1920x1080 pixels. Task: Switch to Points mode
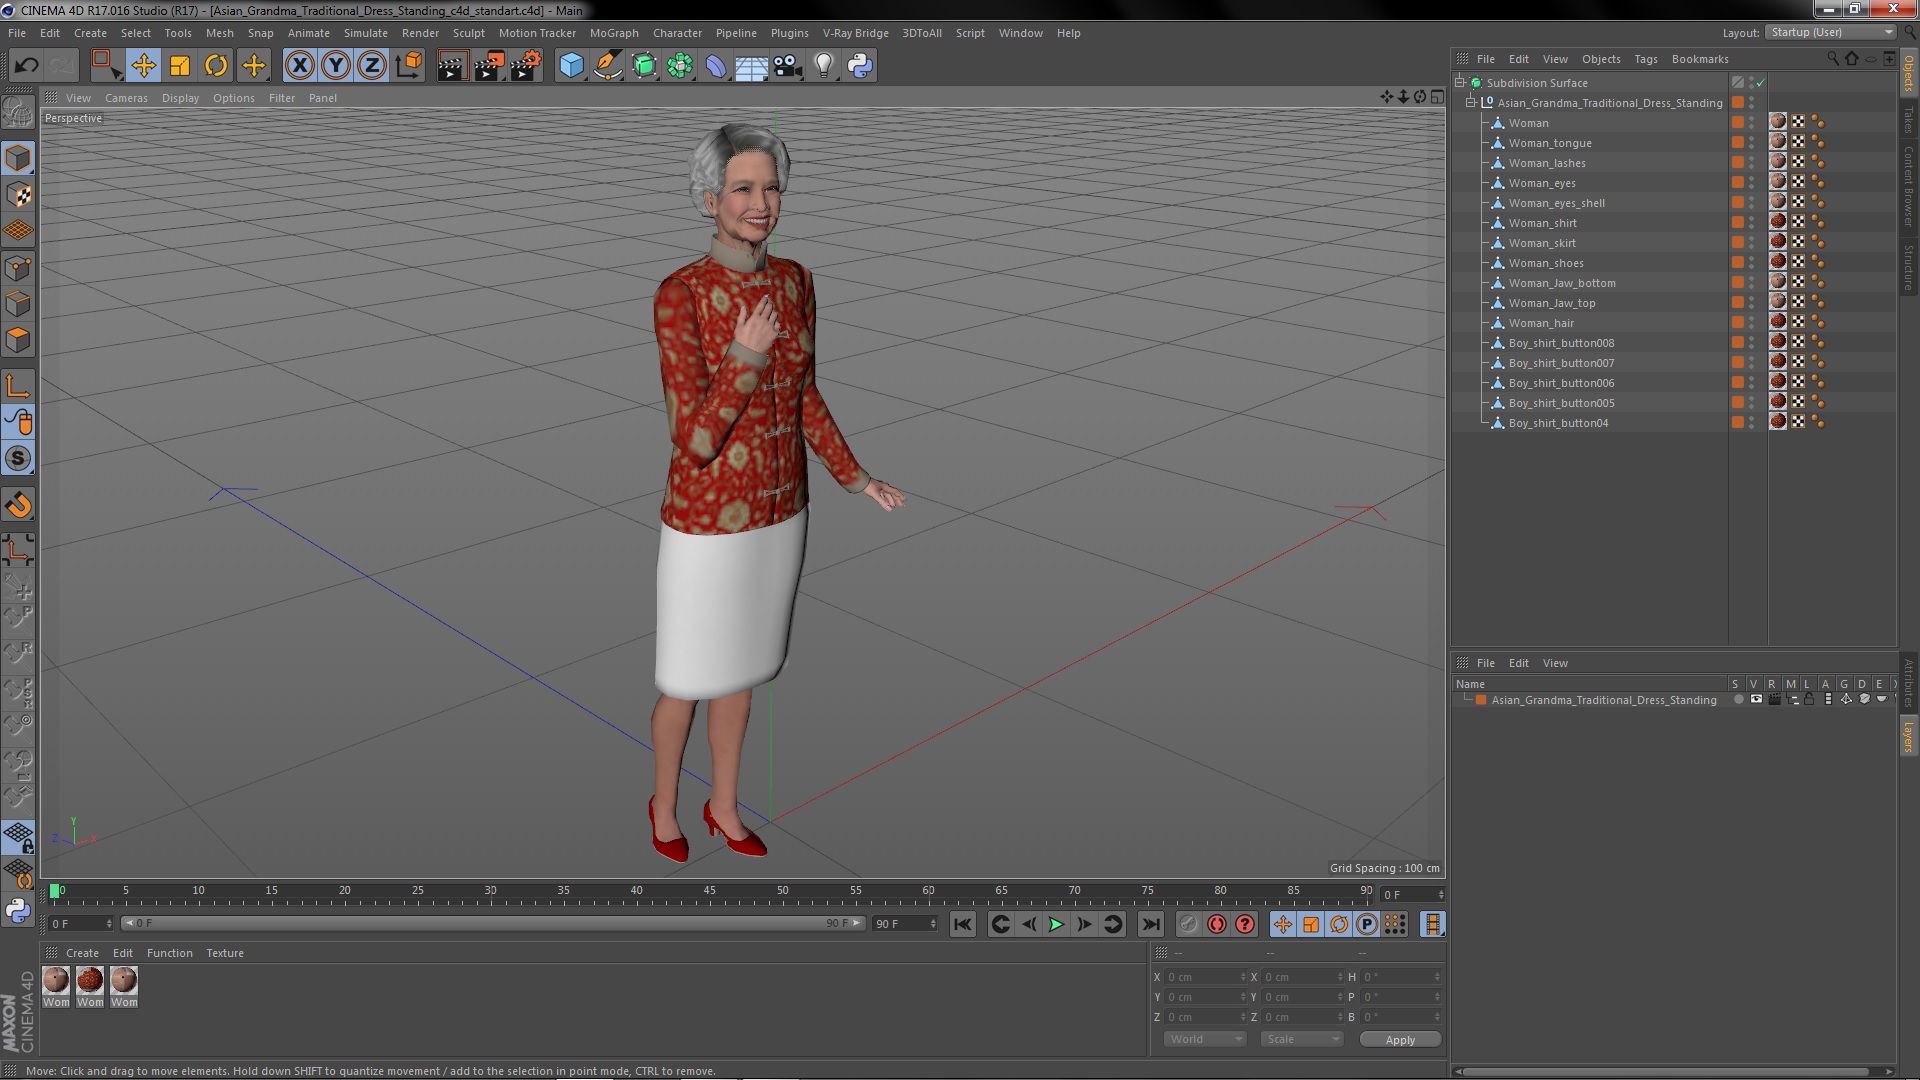[18, 268]
